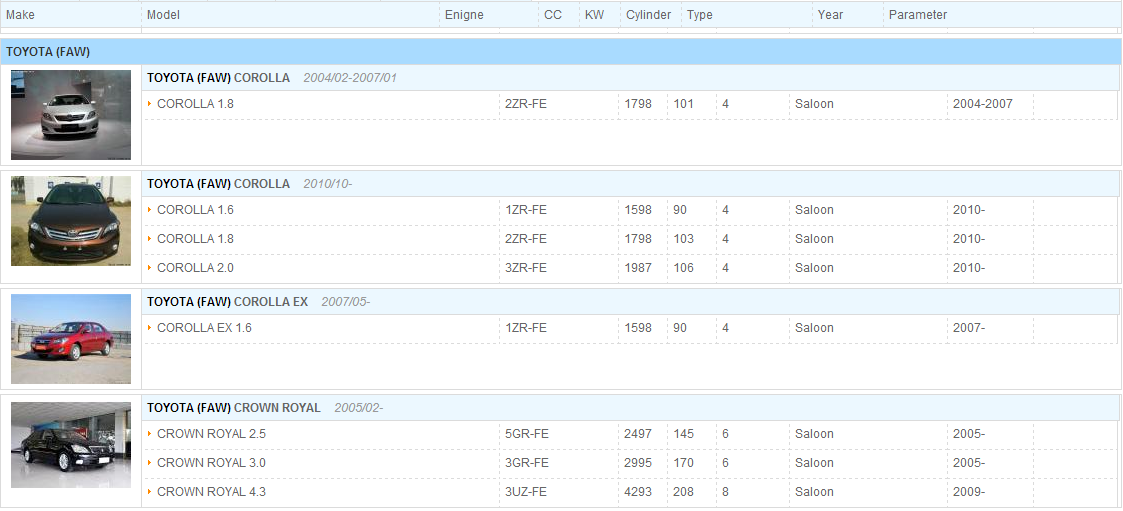Click the Make column header

click(x=20, y=14)
